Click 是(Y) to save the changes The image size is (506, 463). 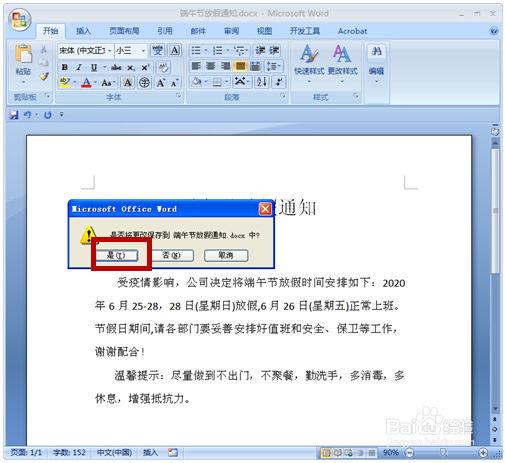tap(116, 255)
